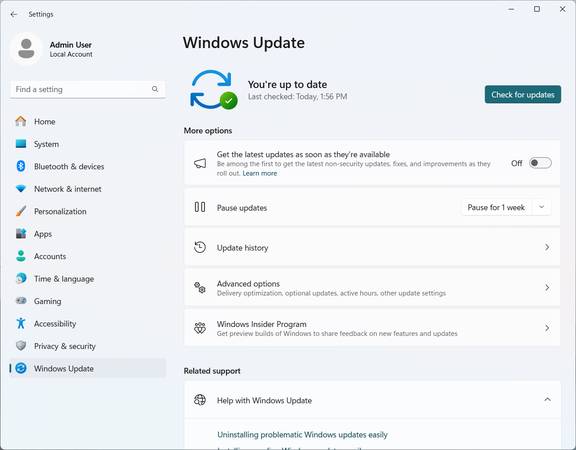Maximize the Settings window
Screen dimensions: 576x450
tap(537, 9)
